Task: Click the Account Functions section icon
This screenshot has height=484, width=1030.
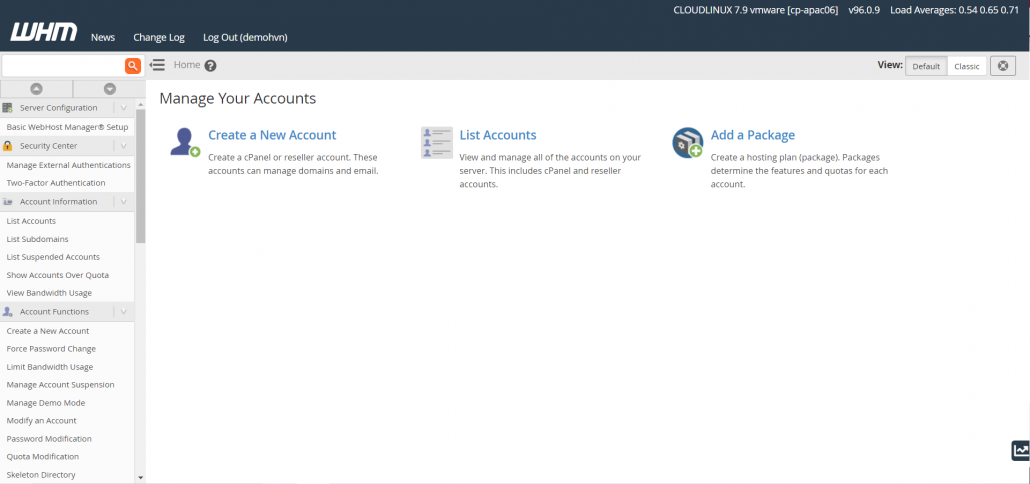Action: (8, 311)
